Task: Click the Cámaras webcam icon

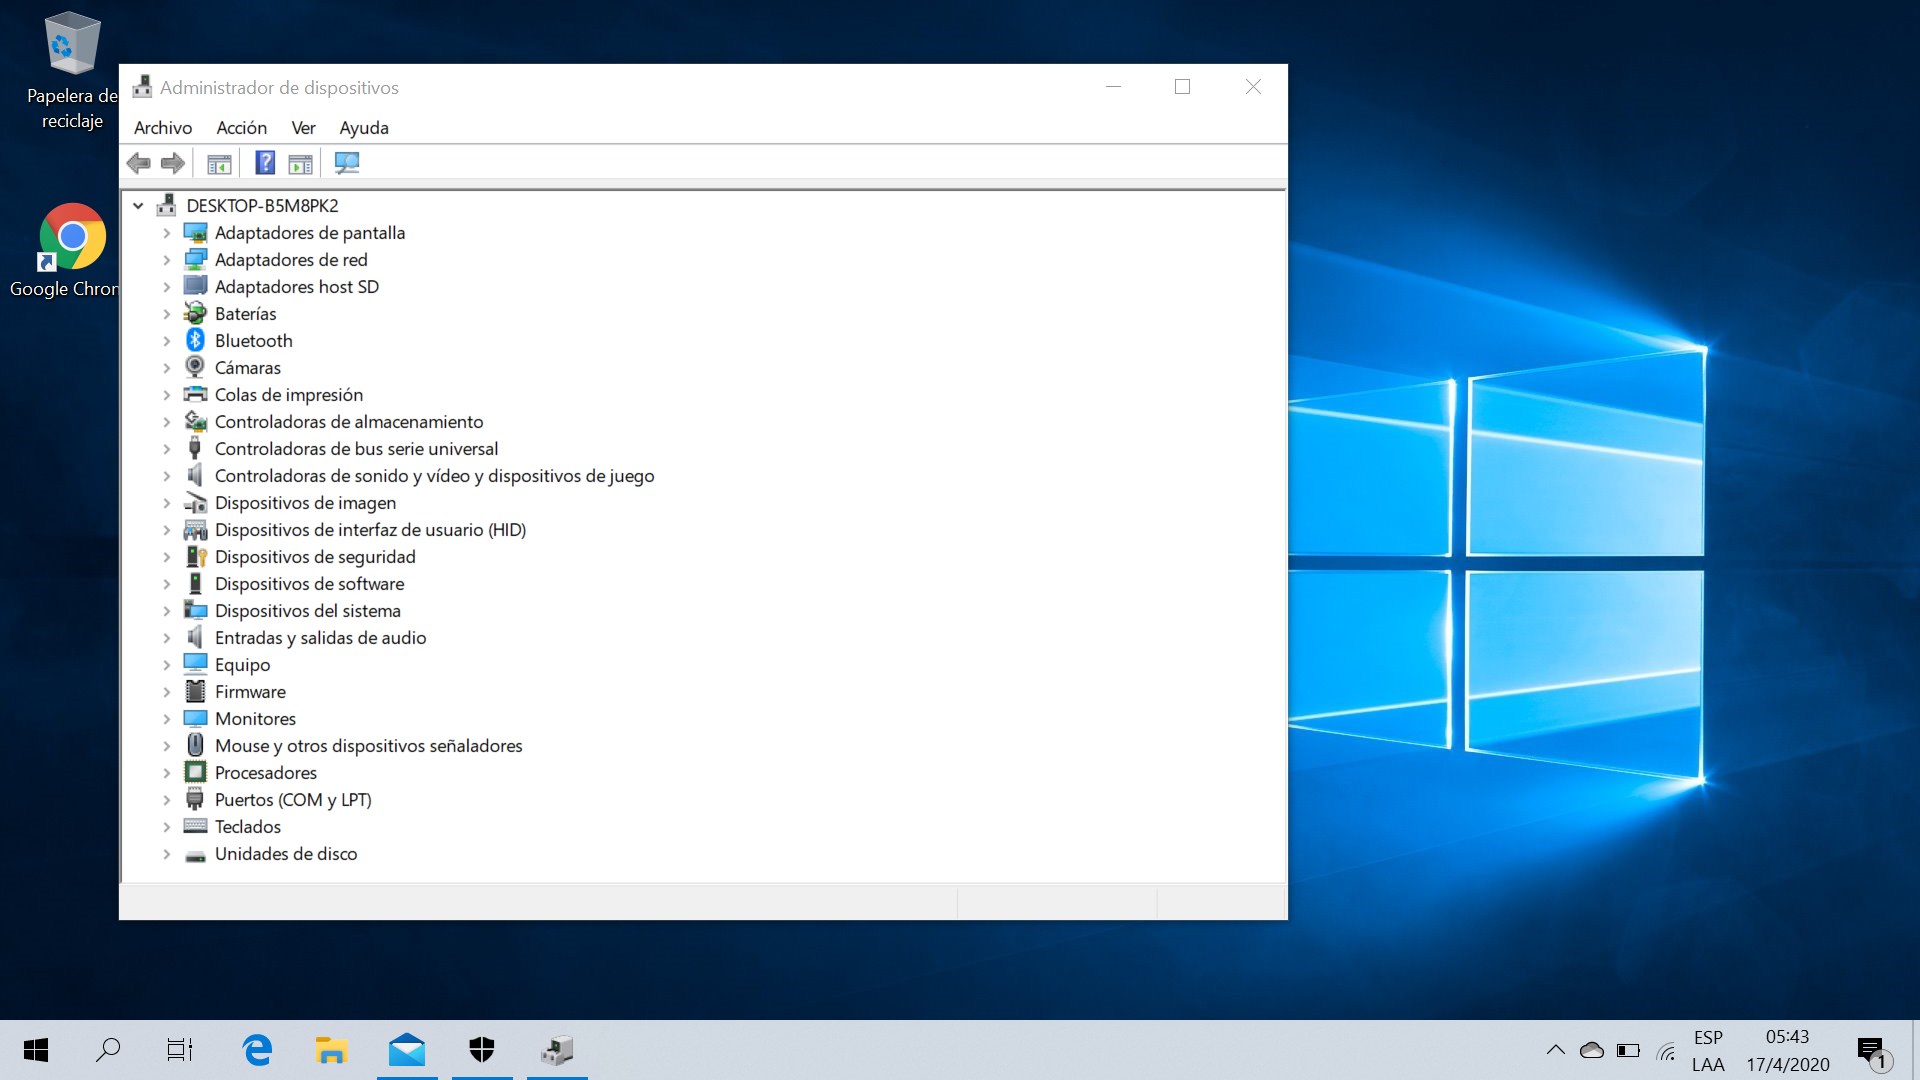Action: tap(195, 368)
